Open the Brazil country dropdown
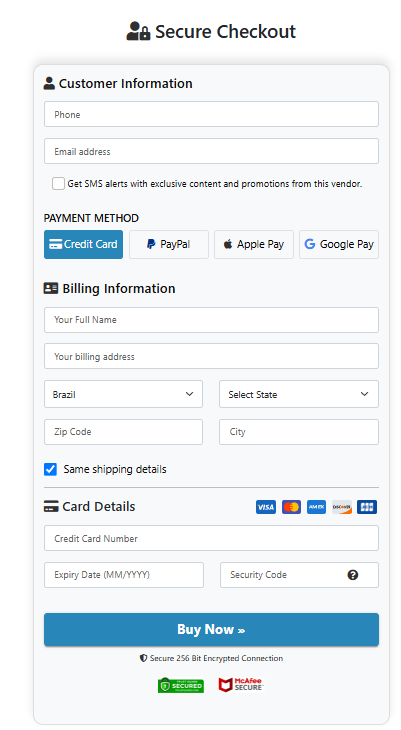Image resolution: width=401 pixels, height=730 pixels. tap(123, 394)
